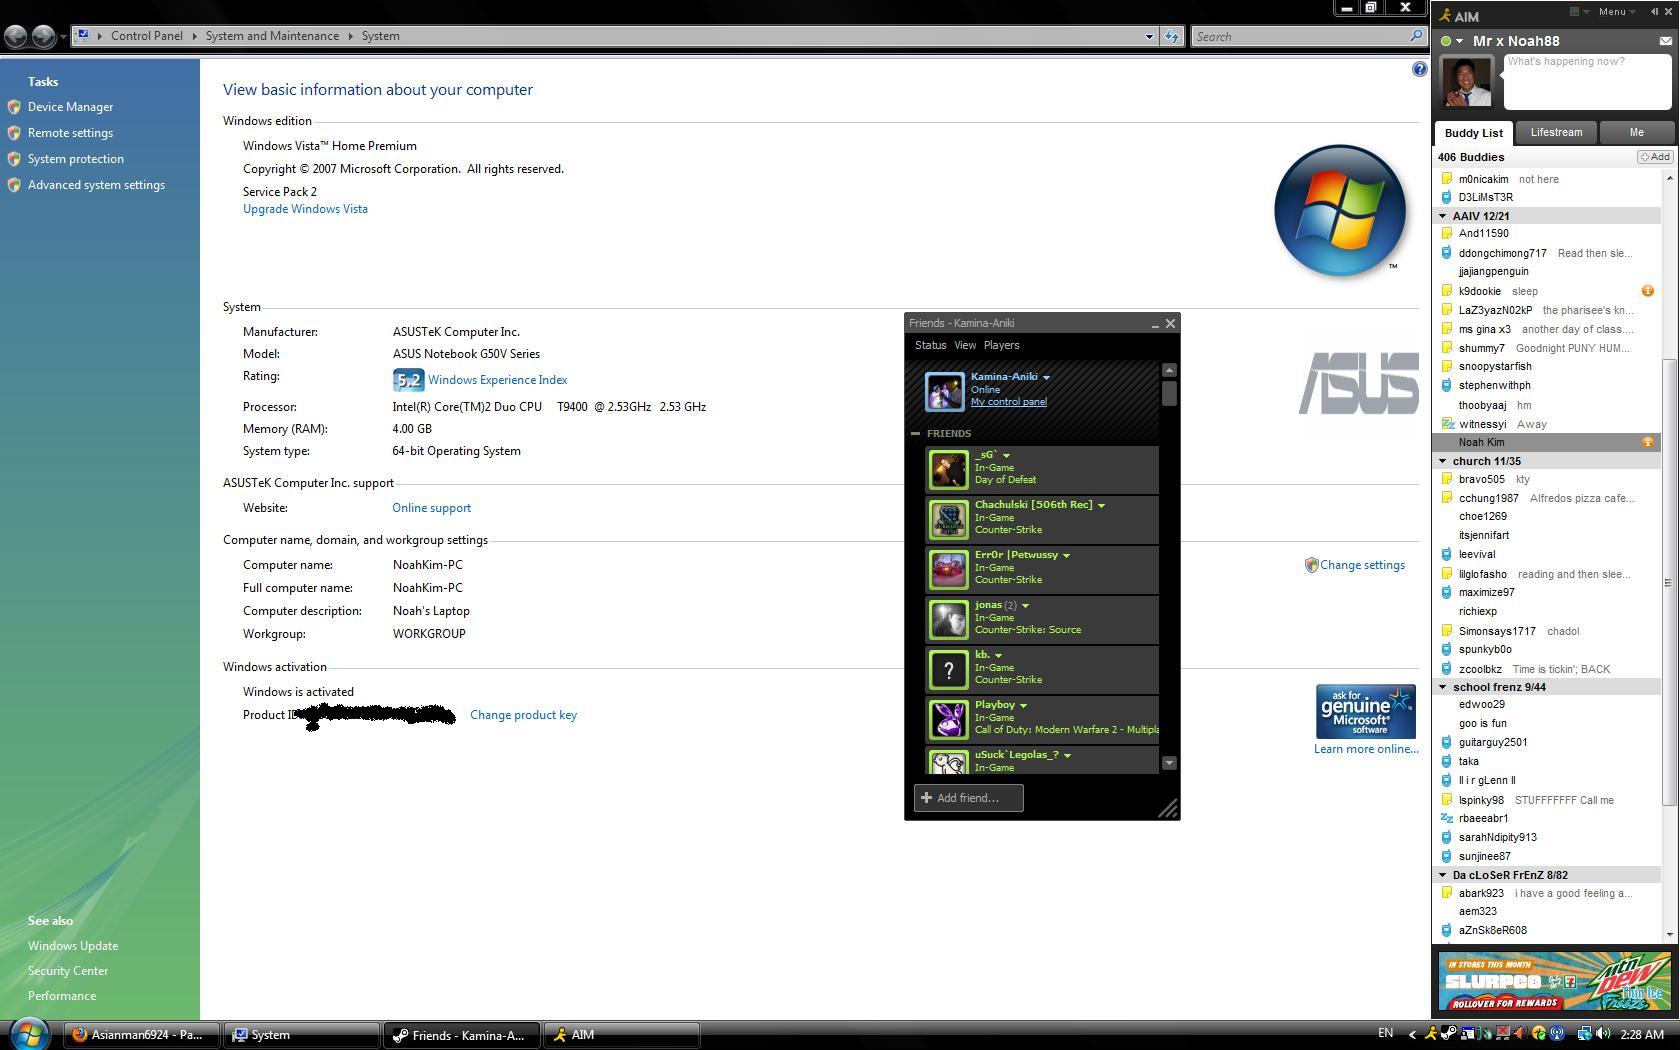Image resolution: width=1680 pixels, height=1050 pixels.
Task: Click the 'What's happening now?' status field
Action: [x=1587, y=80]
